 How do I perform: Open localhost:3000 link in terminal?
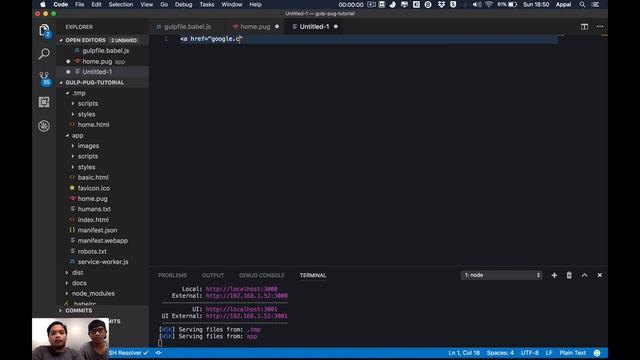pos(241,289)
